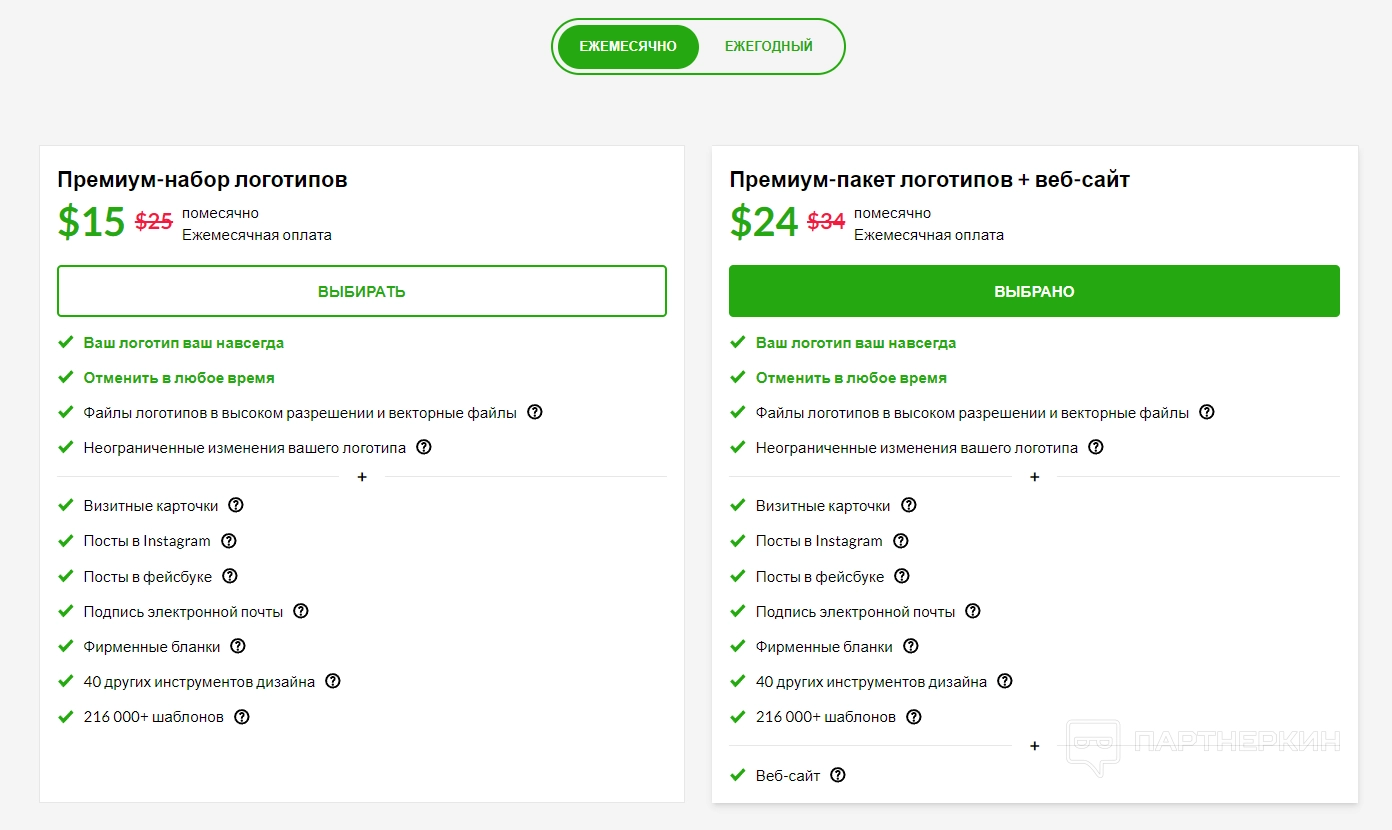Select Ежемесячно billing option
The image size is (1392, 830).
point(628,47)
